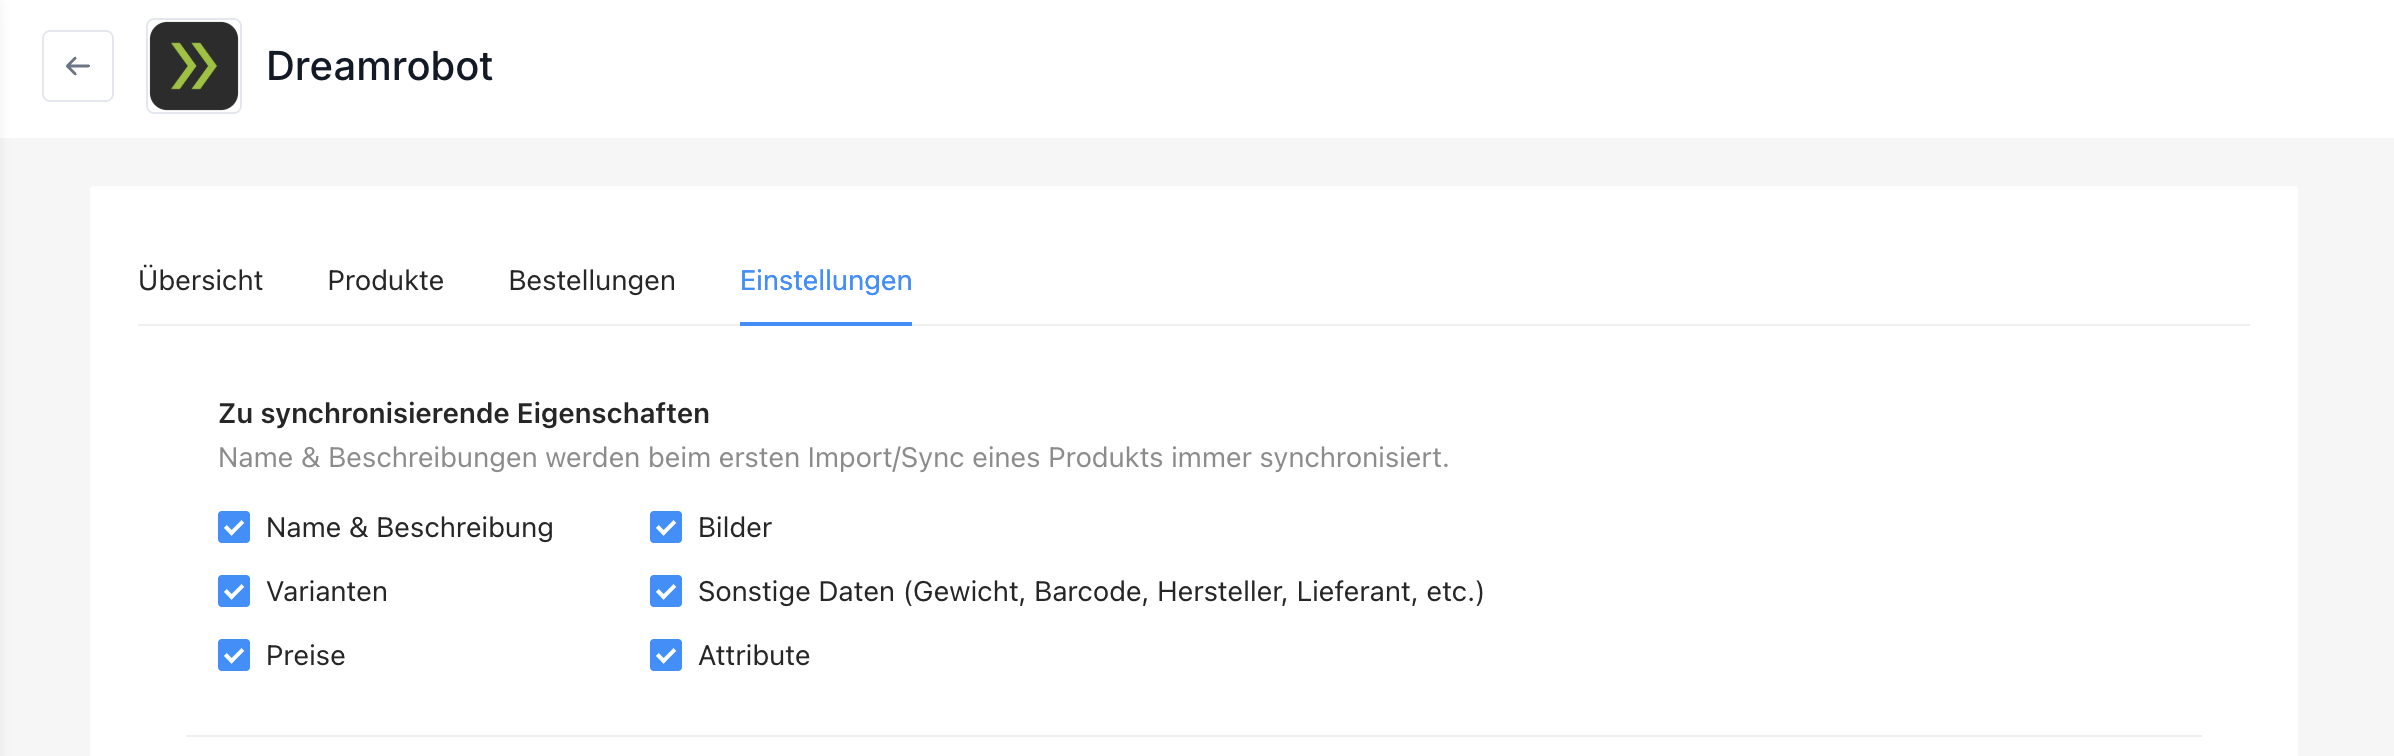Image resolution: width=2394 pixels, height=756 pixels.
Task: Switch to the Produkte tab
Action: coord(385,280)
